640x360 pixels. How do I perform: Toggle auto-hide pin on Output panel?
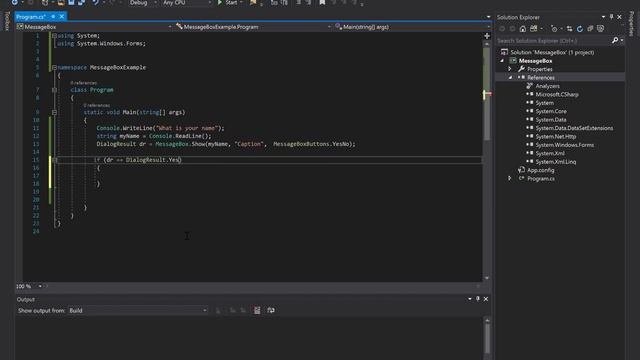click(x=478, y=299)
